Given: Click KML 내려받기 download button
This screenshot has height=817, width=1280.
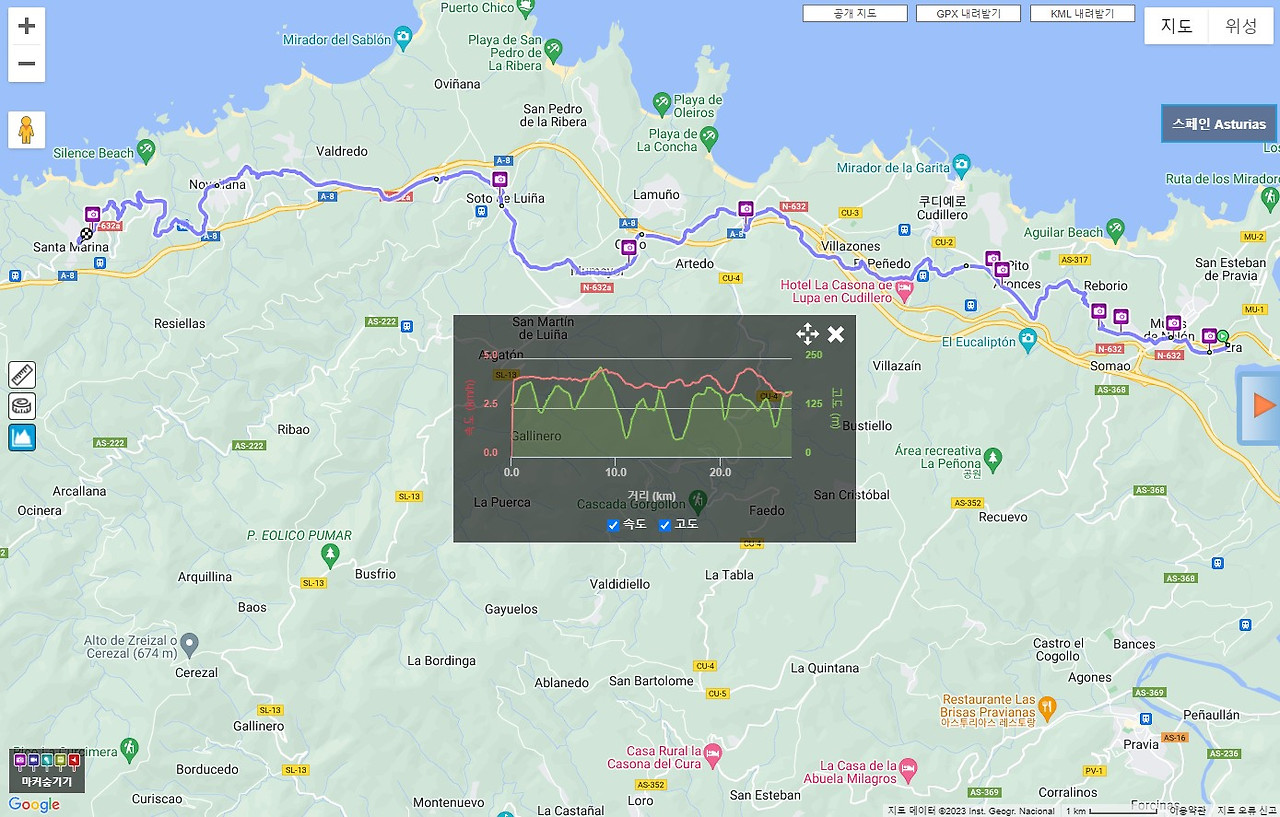Looking at the screenshot, I should (1082, 14).
